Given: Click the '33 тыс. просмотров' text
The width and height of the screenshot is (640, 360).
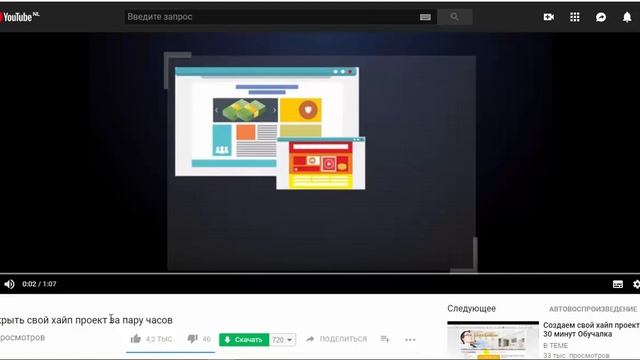Looking at the screenshot, I should pyautogui.click(x=576, y=356).
